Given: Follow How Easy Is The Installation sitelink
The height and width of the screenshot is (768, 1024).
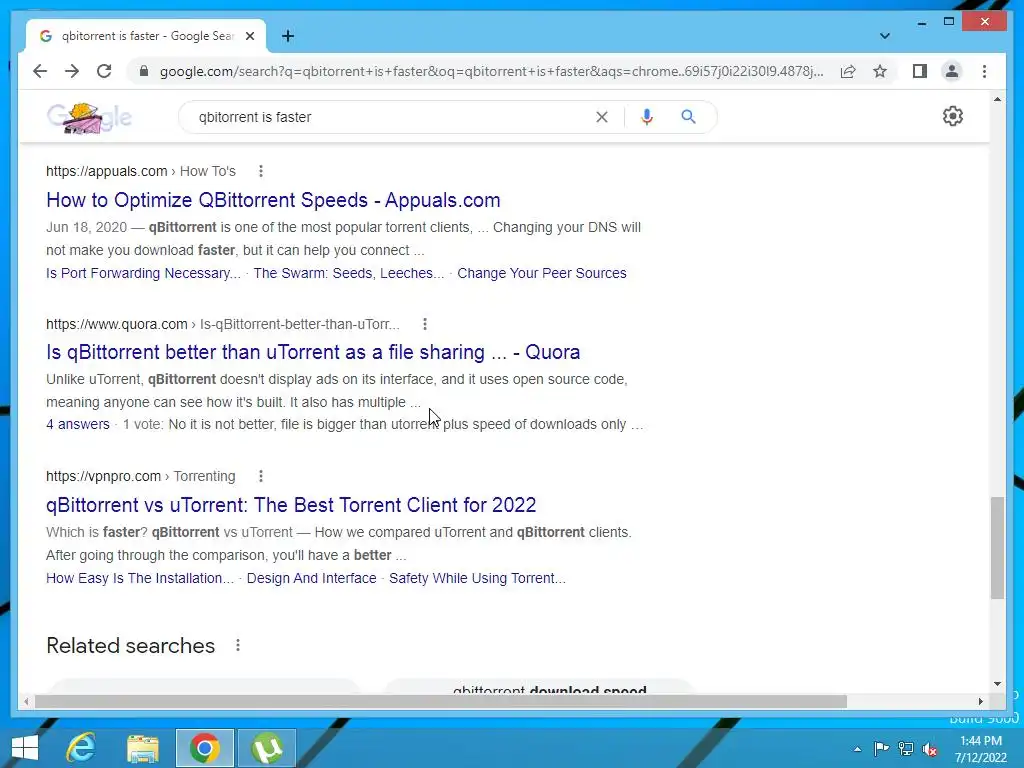Looking at the screenshot, I should (x=140, y=578).
